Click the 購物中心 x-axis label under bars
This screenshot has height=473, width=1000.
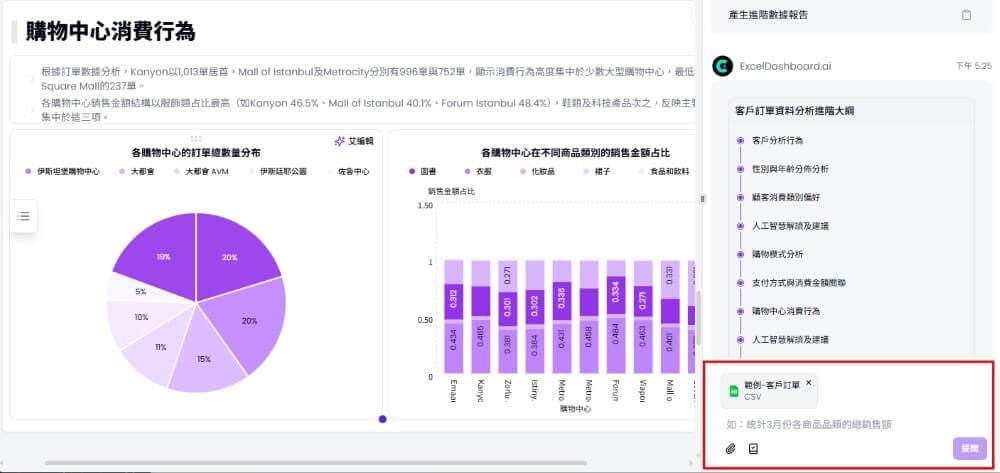(x=575, y=409)
